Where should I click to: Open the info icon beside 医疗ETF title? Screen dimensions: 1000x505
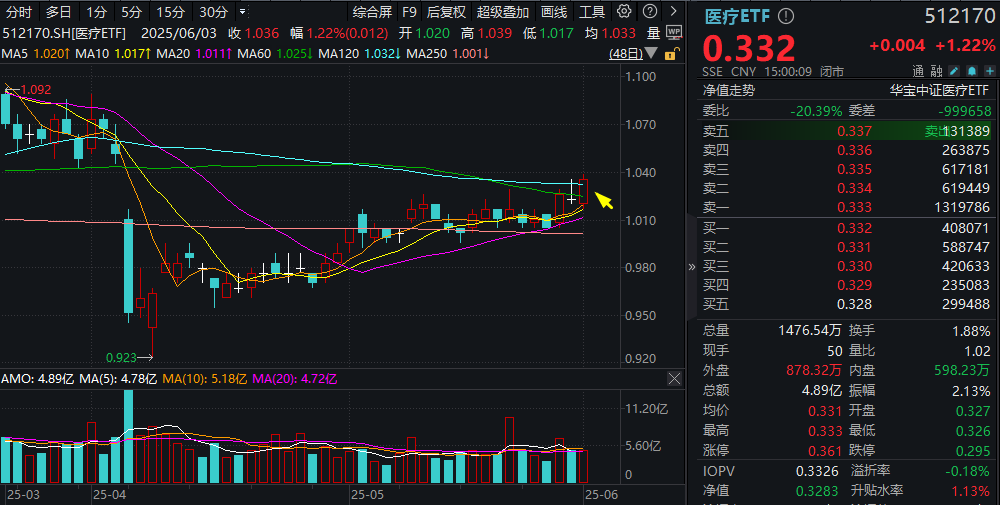coord(786,16)
